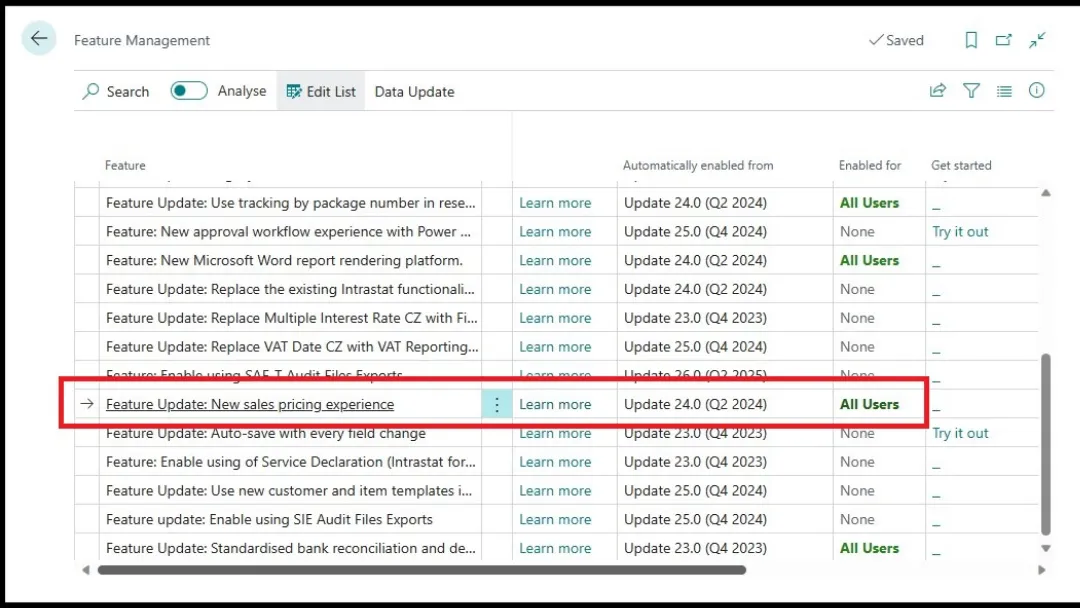Click the horizontal scrollbar thumb
Viewport: 1080px width, 608px height.
pyautogui.click(x=422, y=570)
